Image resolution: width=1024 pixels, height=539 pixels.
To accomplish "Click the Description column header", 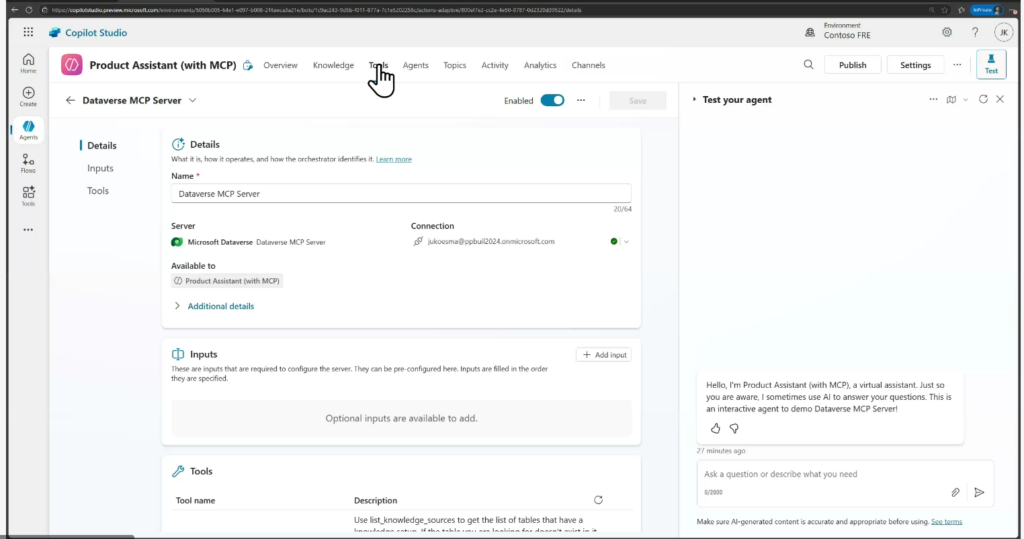I will point(376,500).
